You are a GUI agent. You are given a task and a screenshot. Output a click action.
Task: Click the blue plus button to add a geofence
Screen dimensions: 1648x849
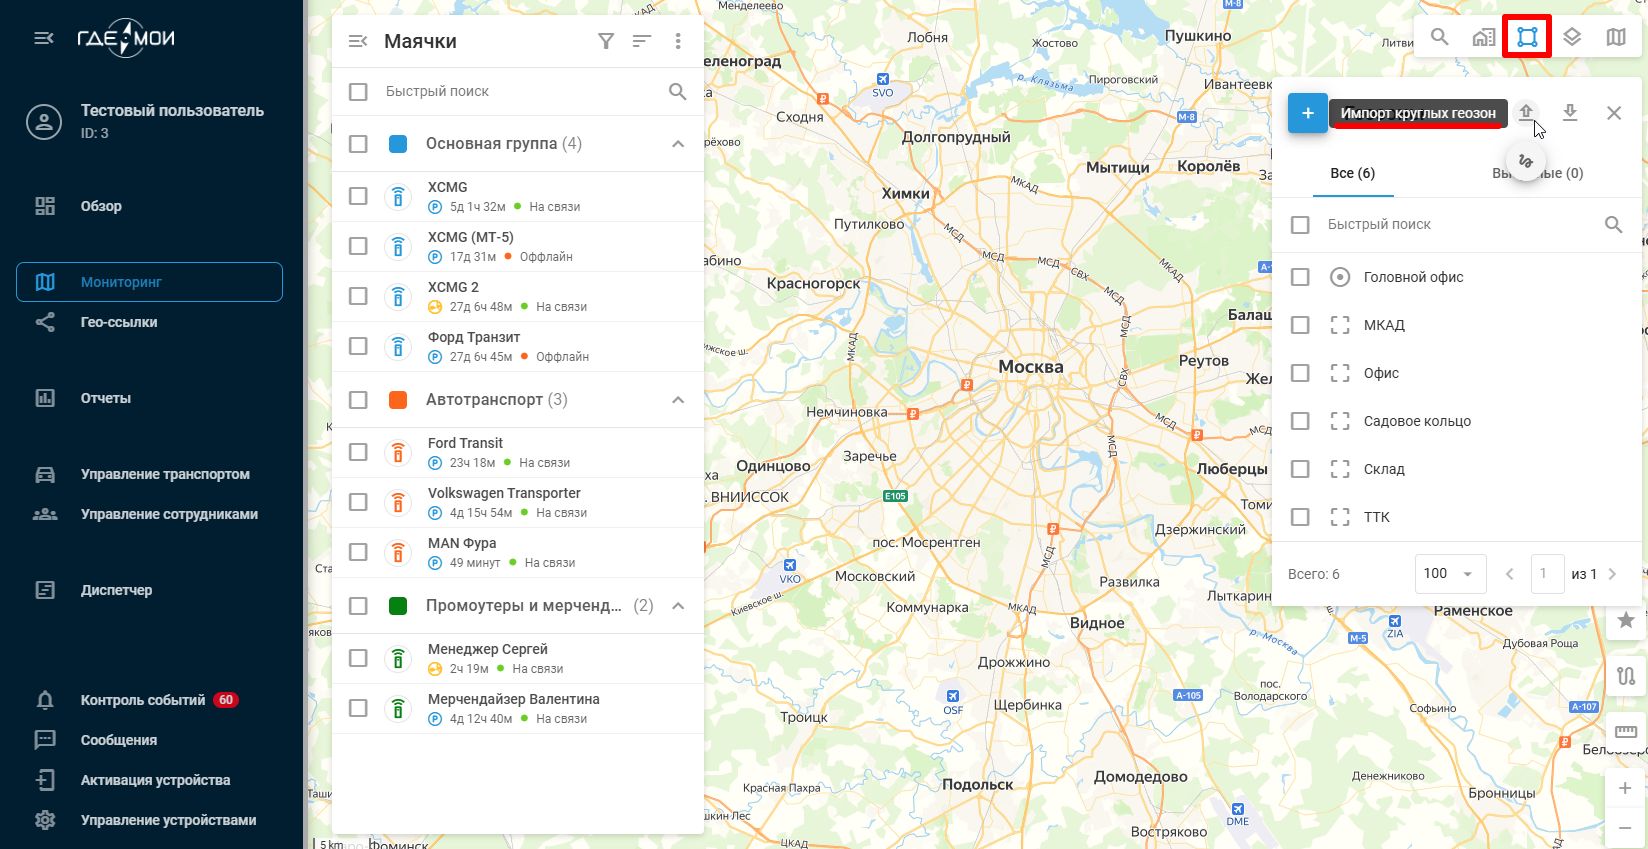[x=1307, y=113]
